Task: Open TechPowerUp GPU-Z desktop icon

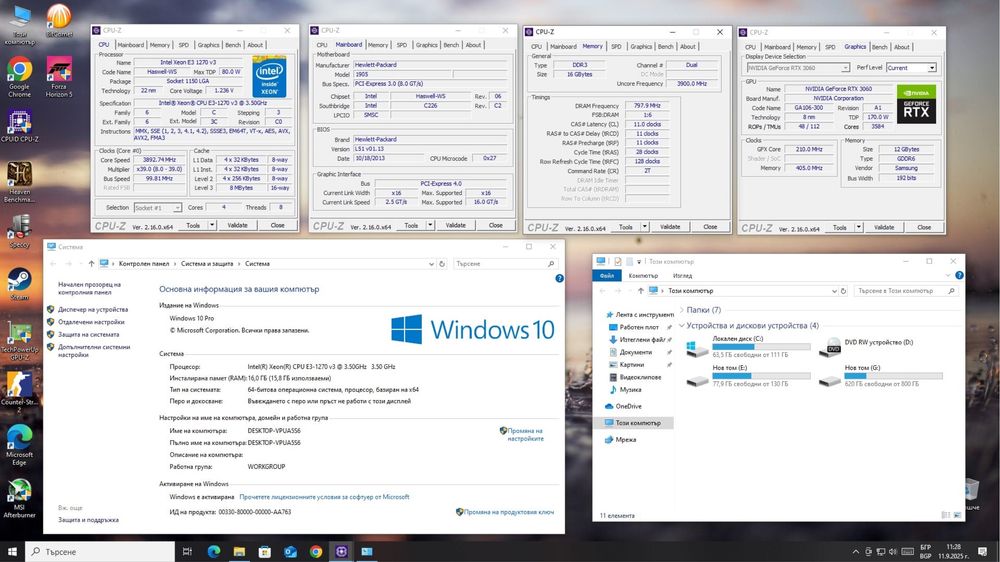Action: 19,341
